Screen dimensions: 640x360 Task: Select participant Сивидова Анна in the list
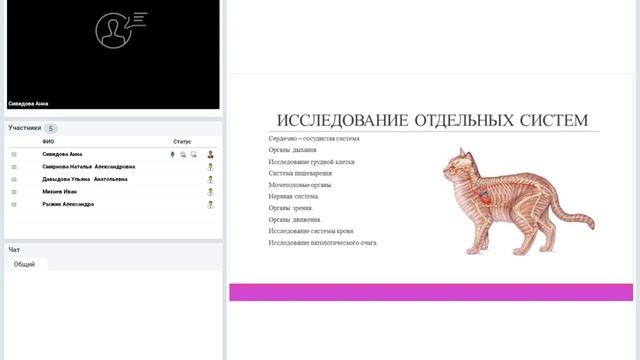[62, 154]
